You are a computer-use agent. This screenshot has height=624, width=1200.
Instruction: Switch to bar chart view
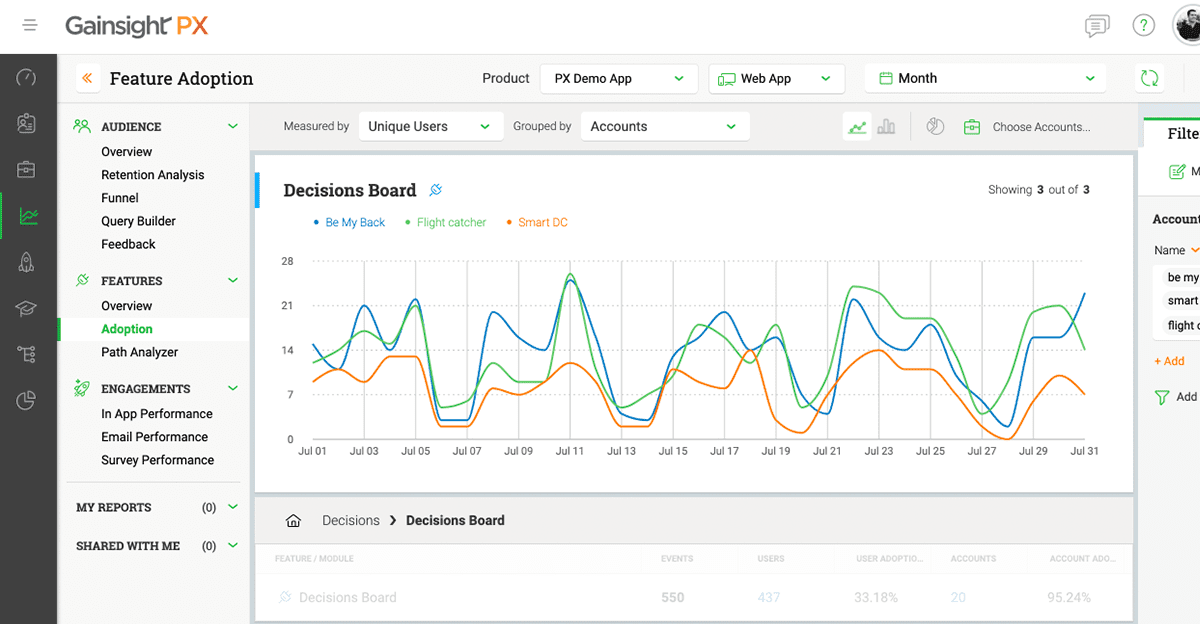tap(886, 127)
